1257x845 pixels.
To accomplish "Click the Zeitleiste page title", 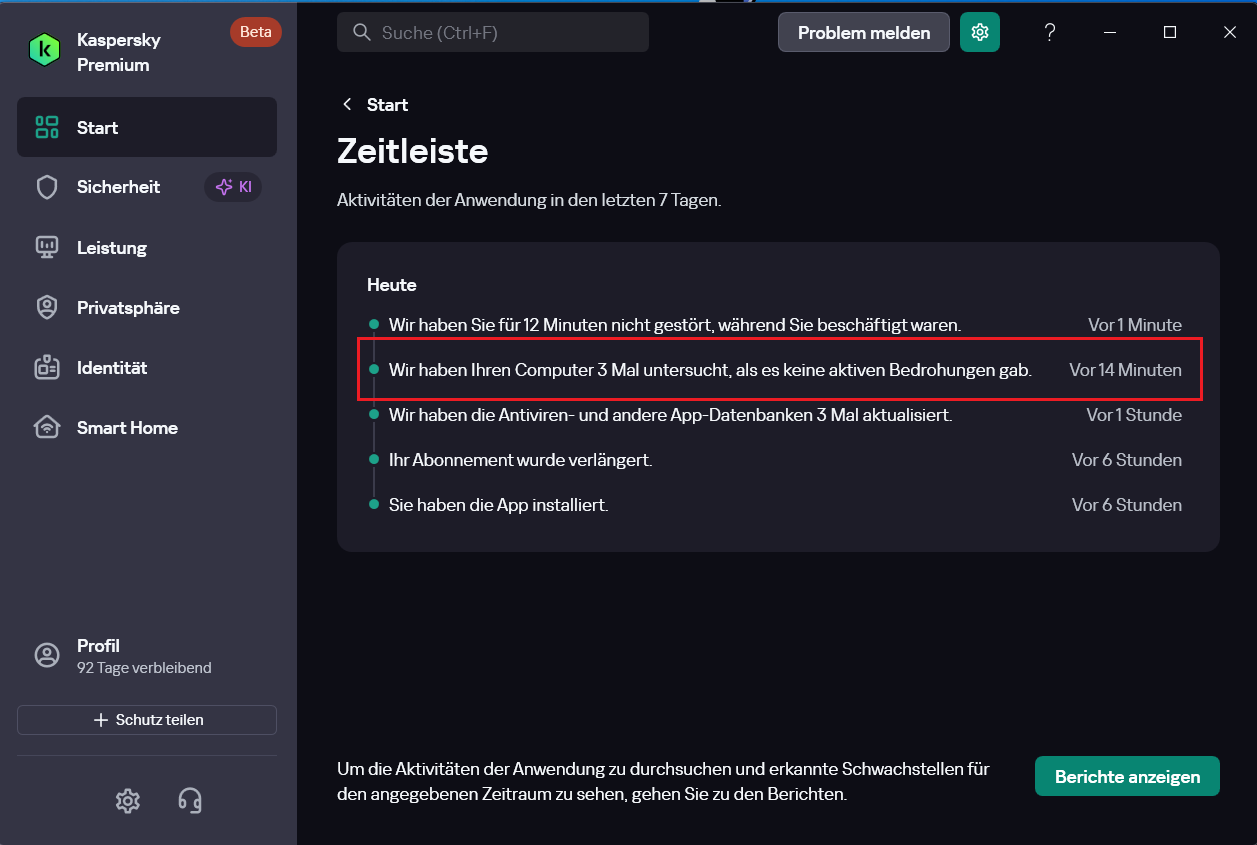I will tap(412, 151).
